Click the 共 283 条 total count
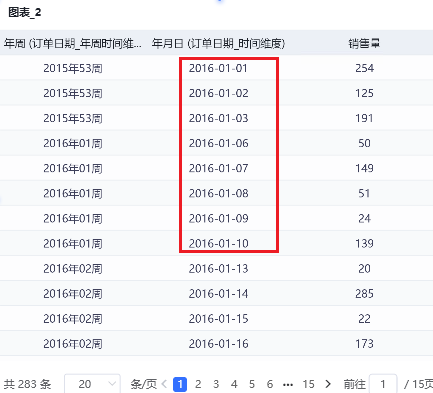The width and height of the screenshot is (433, 393). click(27, 384)
